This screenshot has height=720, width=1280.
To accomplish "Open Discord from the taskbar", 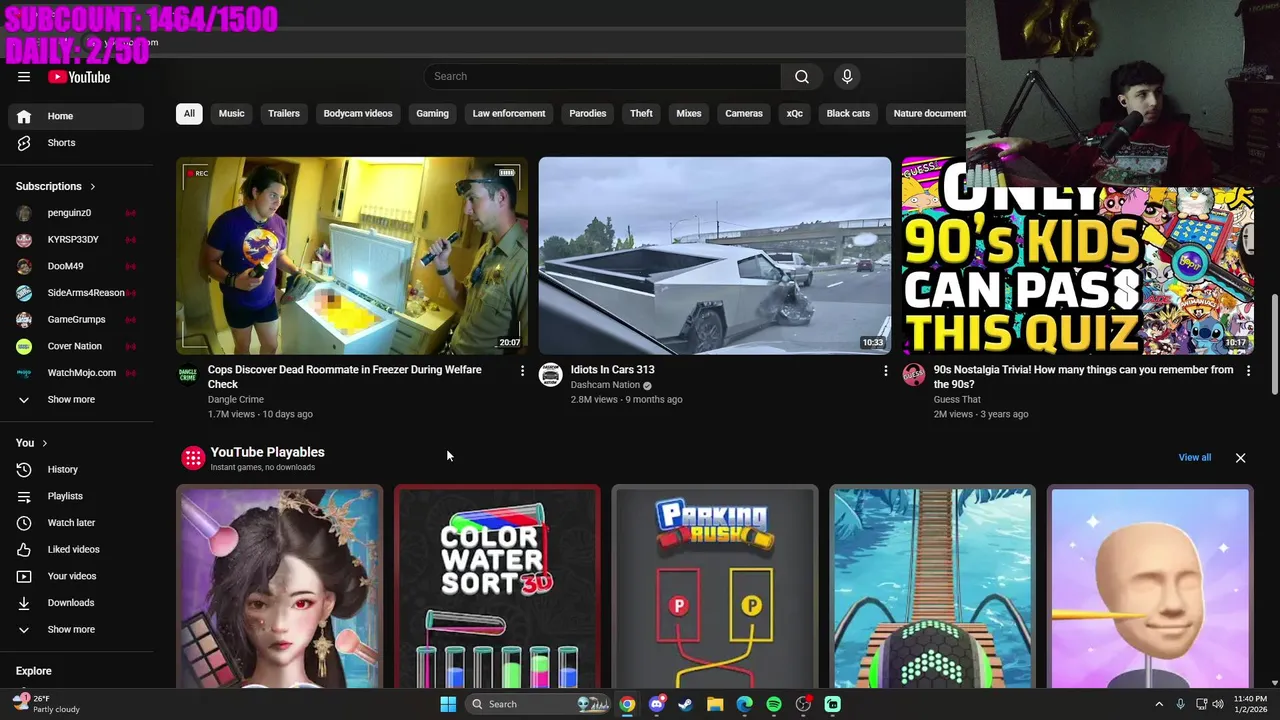I will click(x=656, y=704).
